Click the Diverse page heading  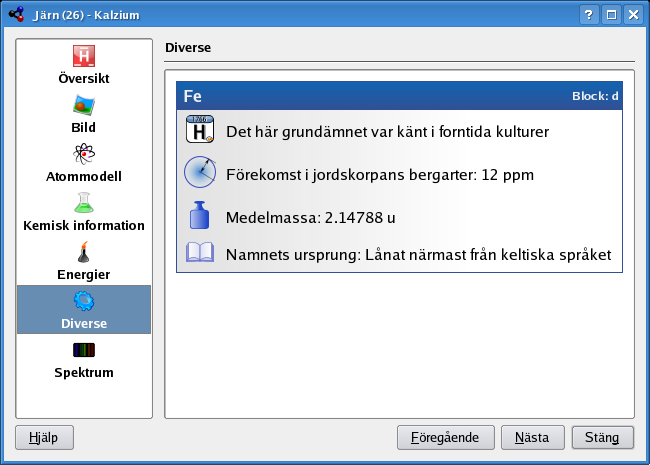(188, 48)
